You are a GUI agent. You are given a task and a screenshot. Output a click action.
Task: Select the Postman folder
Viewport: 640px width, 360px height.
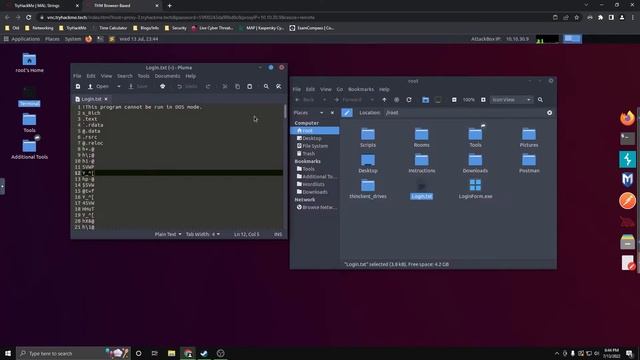tap(529, 163)
